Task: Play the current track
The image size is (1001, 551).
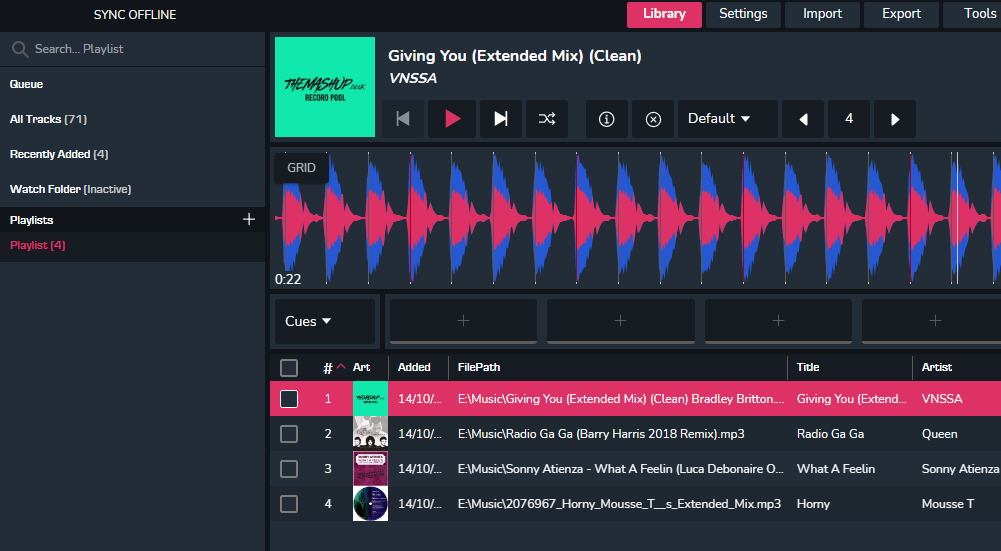Action: (452, 119)
